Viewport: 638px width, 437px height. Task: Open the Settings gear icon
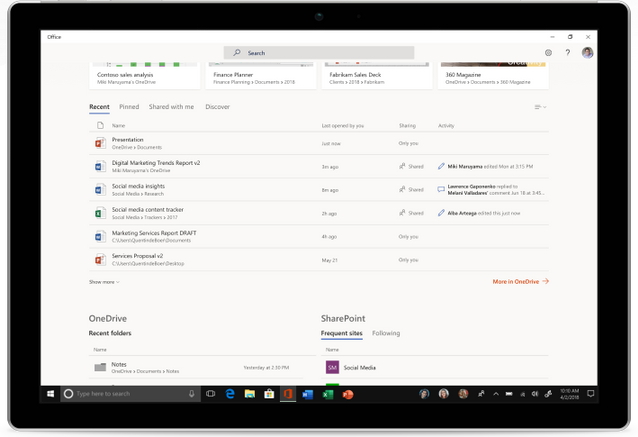(548, 52)
